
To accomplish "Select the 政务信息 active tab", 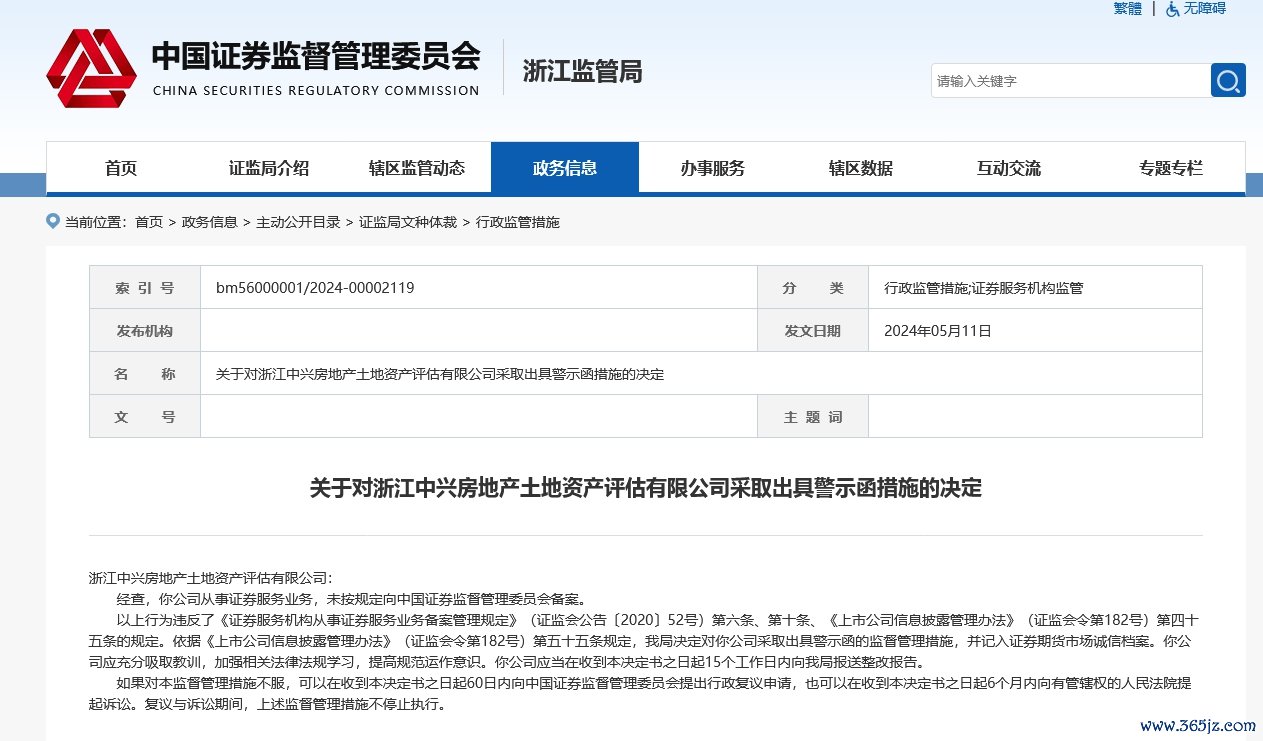I will [565, 168].
